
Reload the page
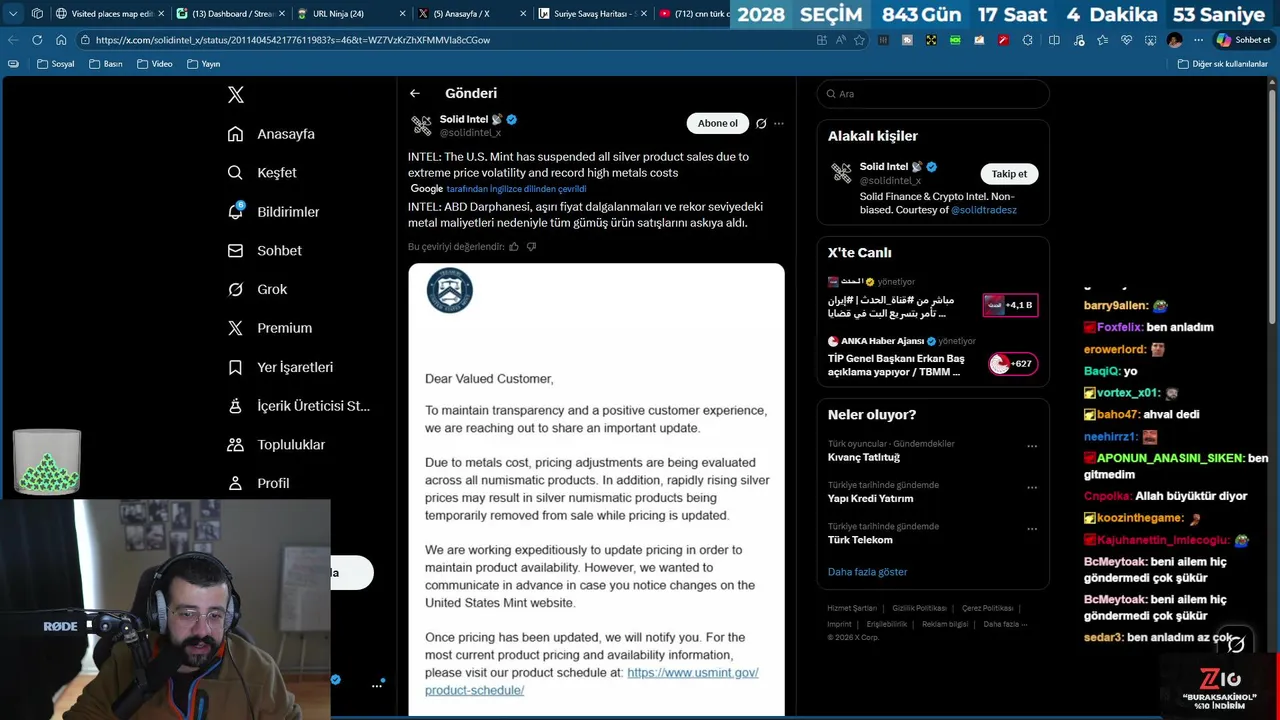pyautogui.click(x=37, y=40)
